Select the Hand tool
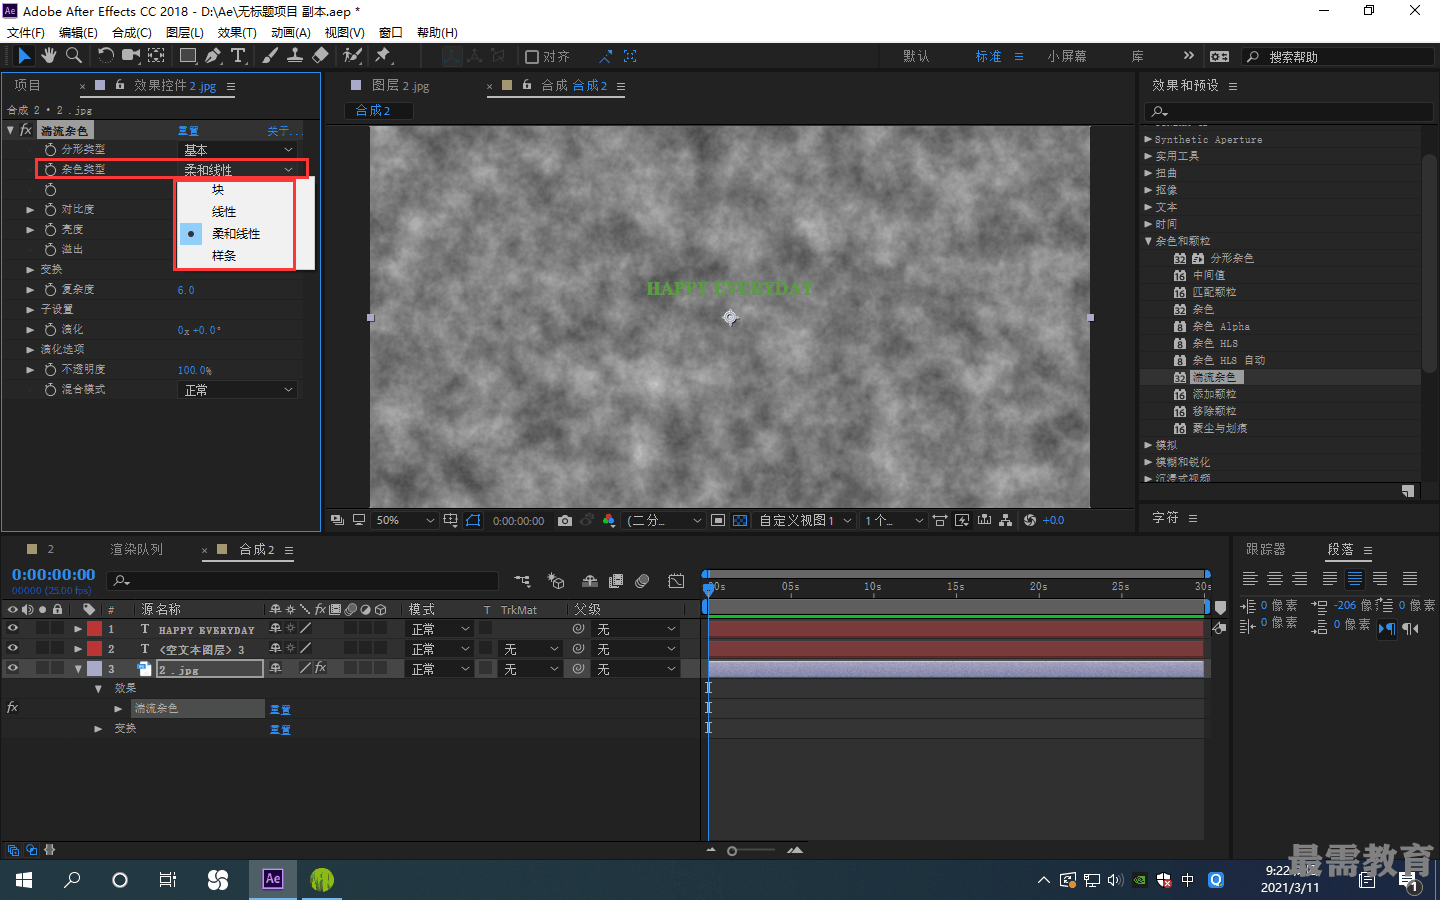The image size is (1440, 900). pos(48,56)
